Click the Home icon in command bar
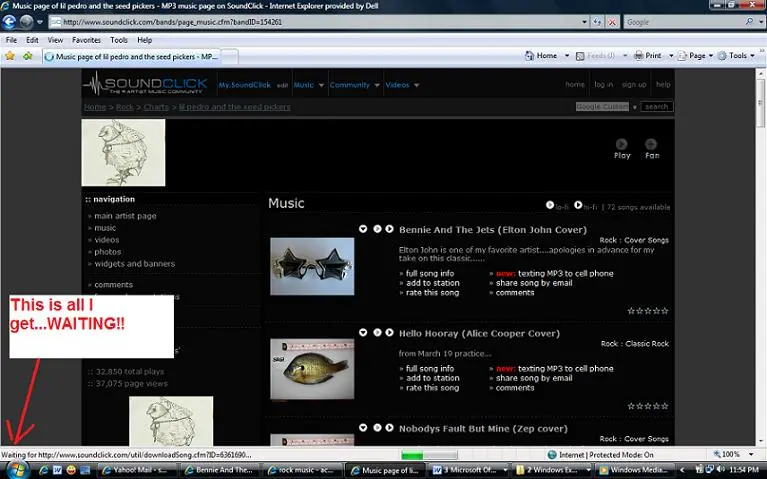Screen dimensions: 767x479 [530, 56]
